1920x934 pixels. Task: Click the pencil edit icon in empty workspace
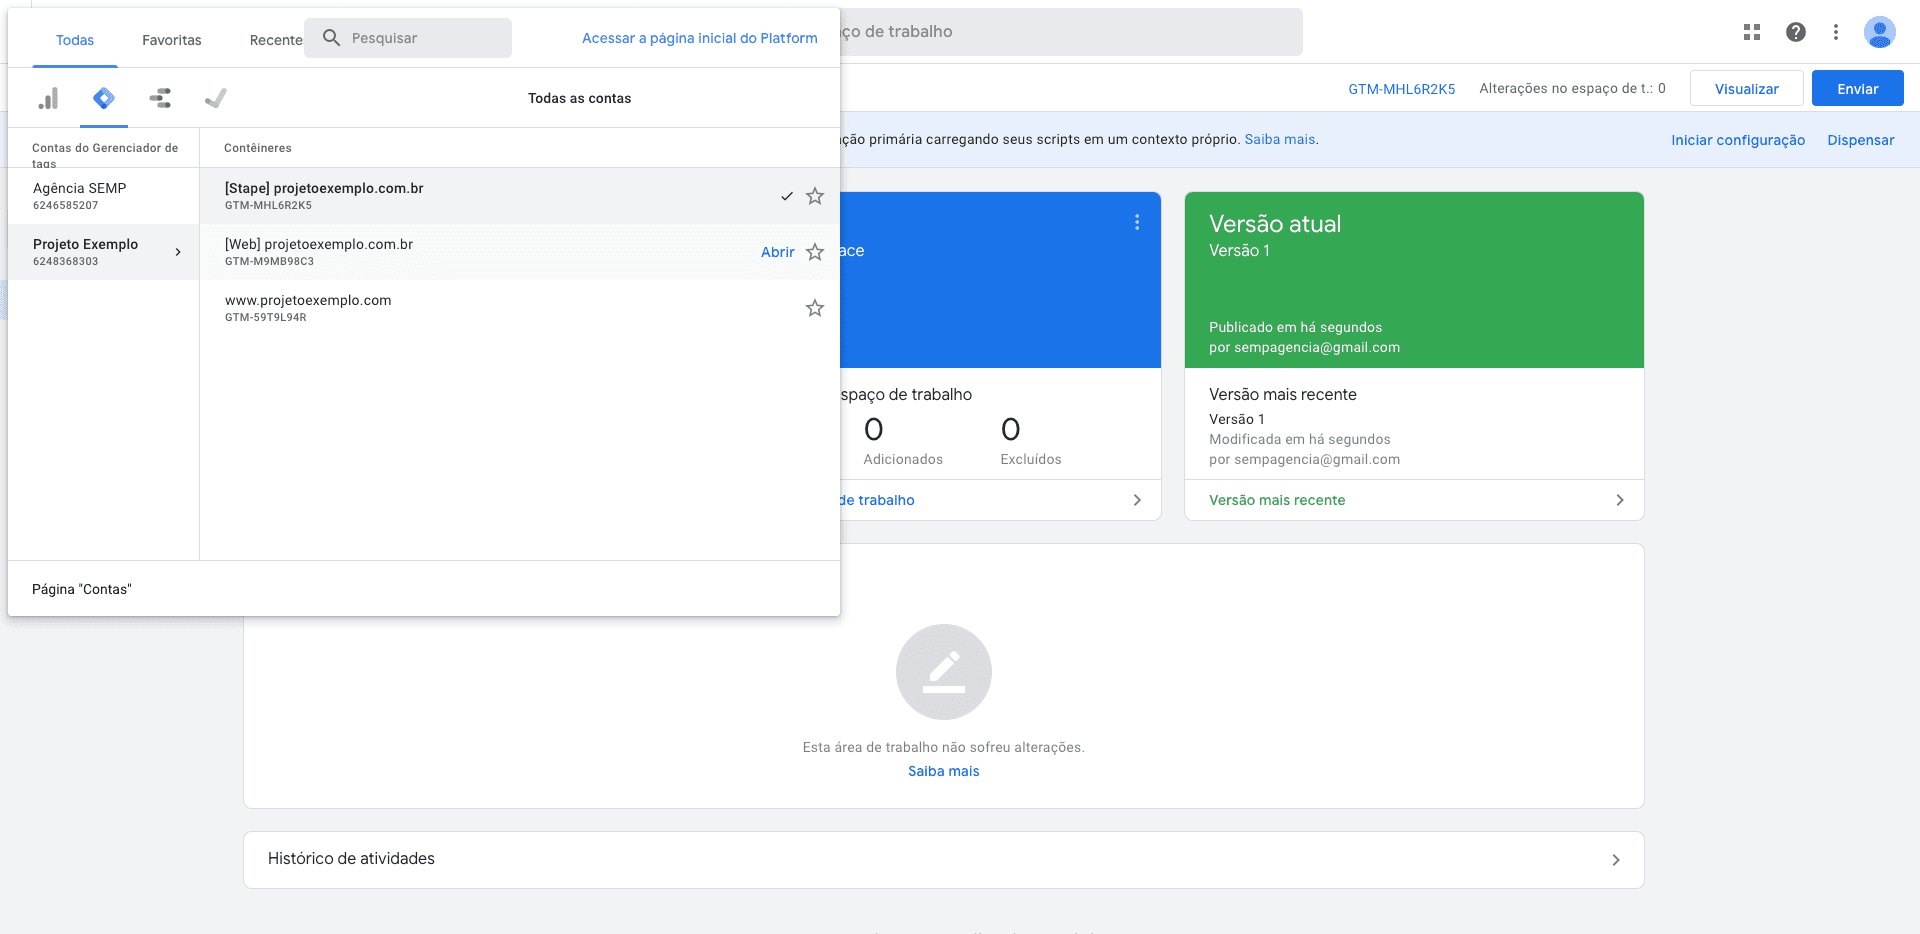pyautogui.click(x=944, y=672)
